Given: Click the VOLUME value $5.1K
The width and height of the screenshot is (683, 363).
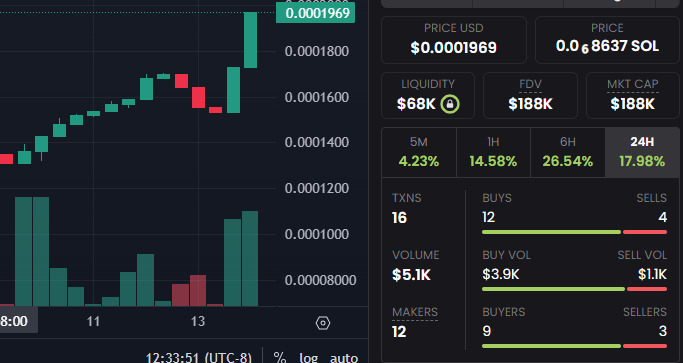Looking at the screenshot, I should pos(411,275).
